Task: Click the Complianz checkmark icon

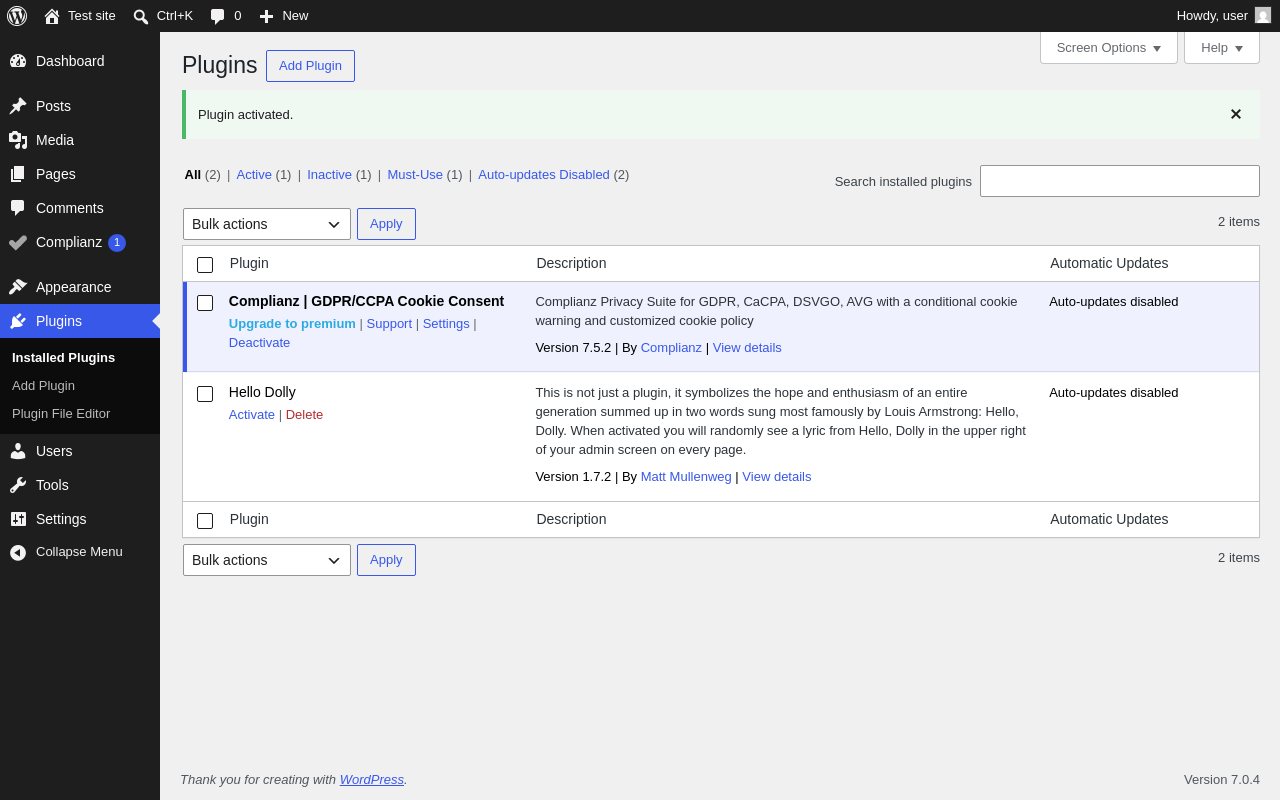Action: (18, 242)
